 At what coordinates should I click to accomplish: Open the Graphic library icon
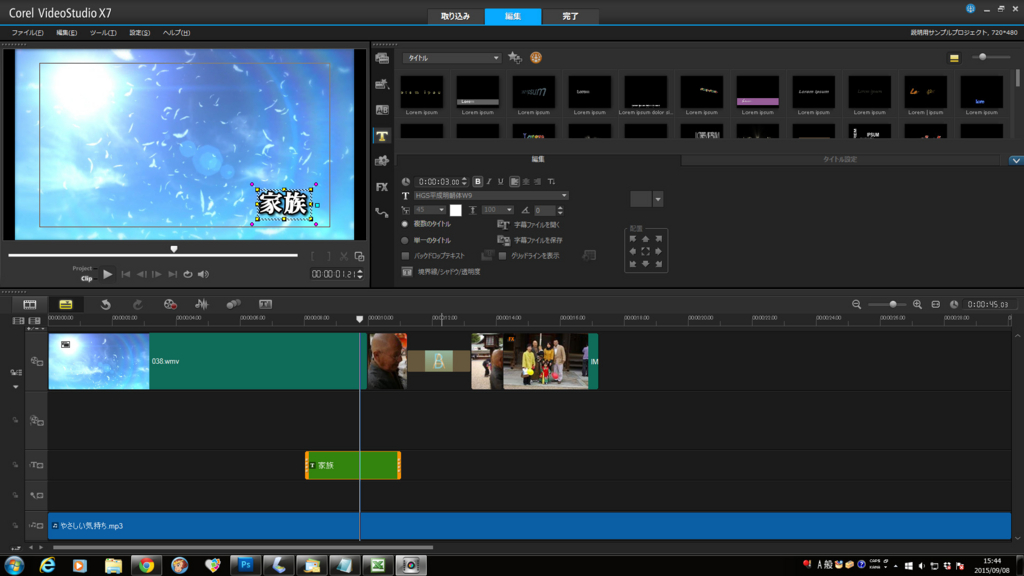click(x=382, y=161)
